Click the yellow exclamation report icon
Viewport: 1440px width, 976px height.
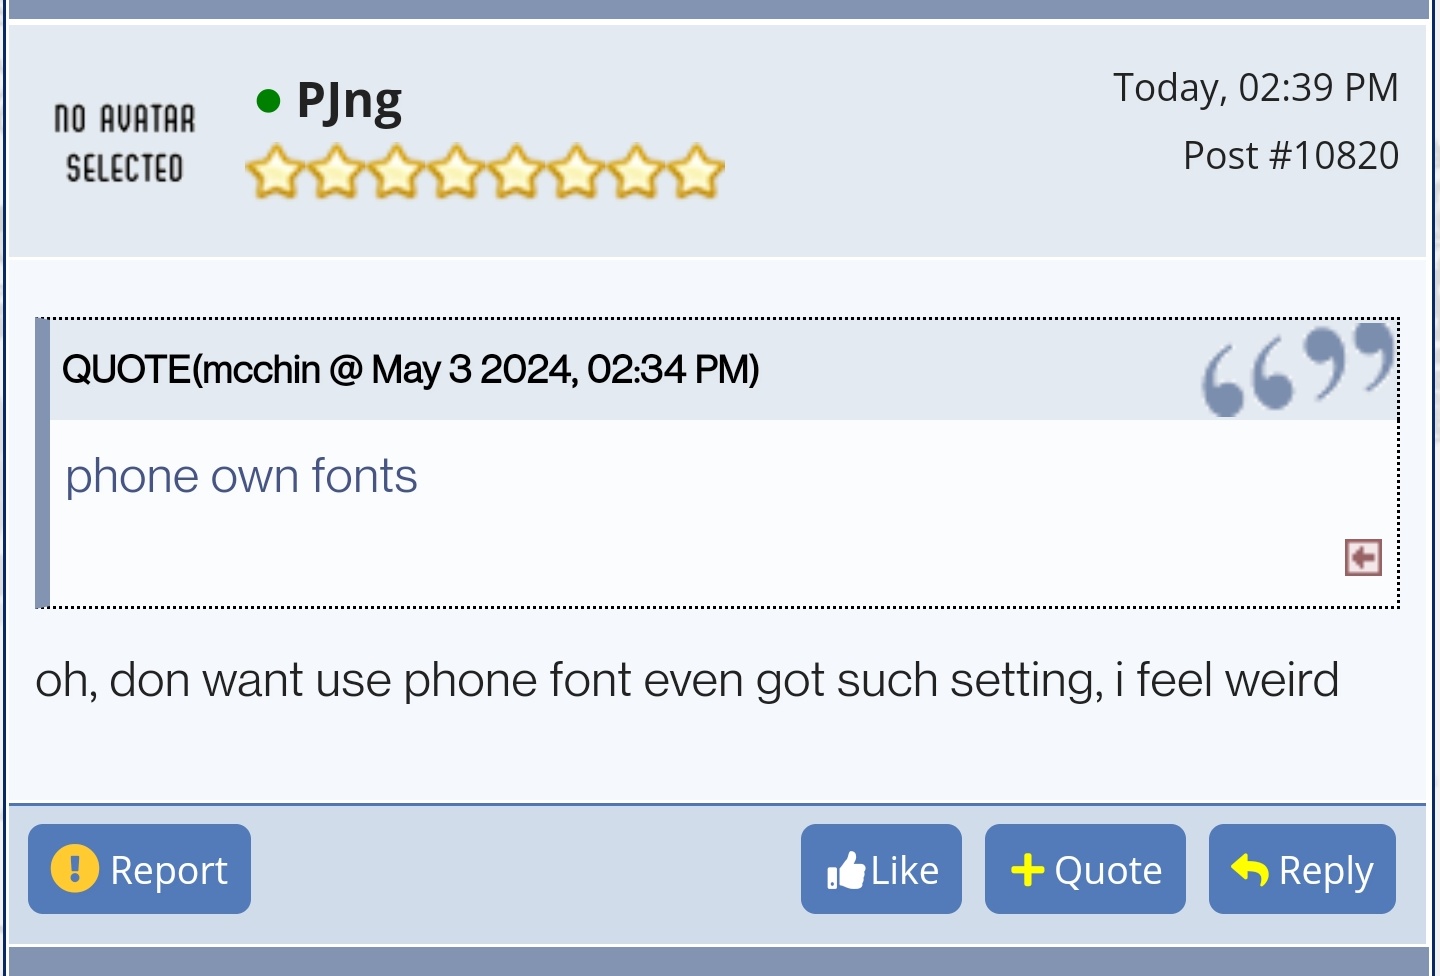coord(75,868)
